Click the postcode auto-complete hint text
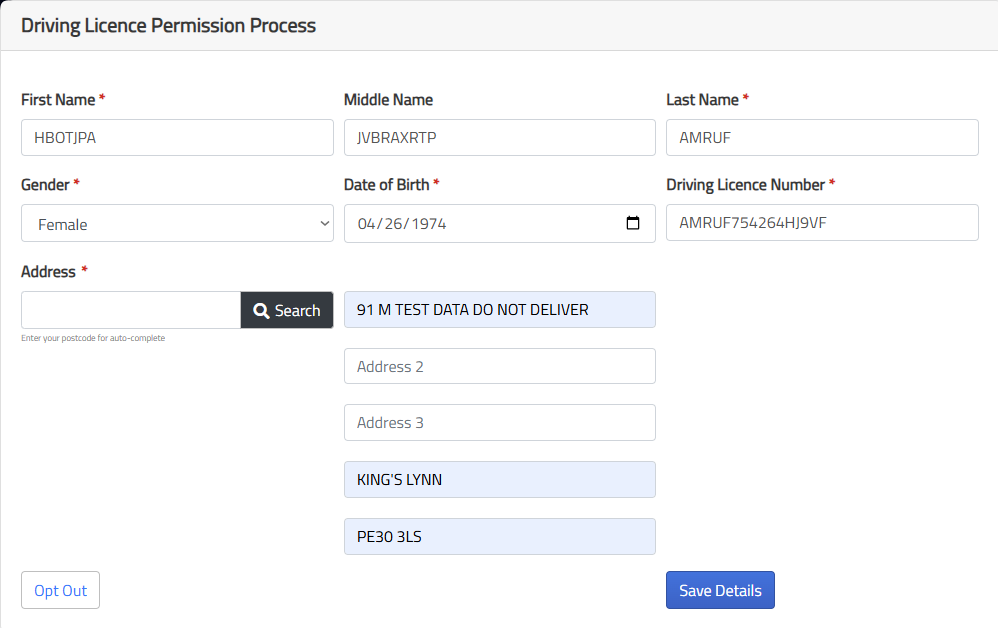Screen dimensions: 998x628 pos(93,338)
